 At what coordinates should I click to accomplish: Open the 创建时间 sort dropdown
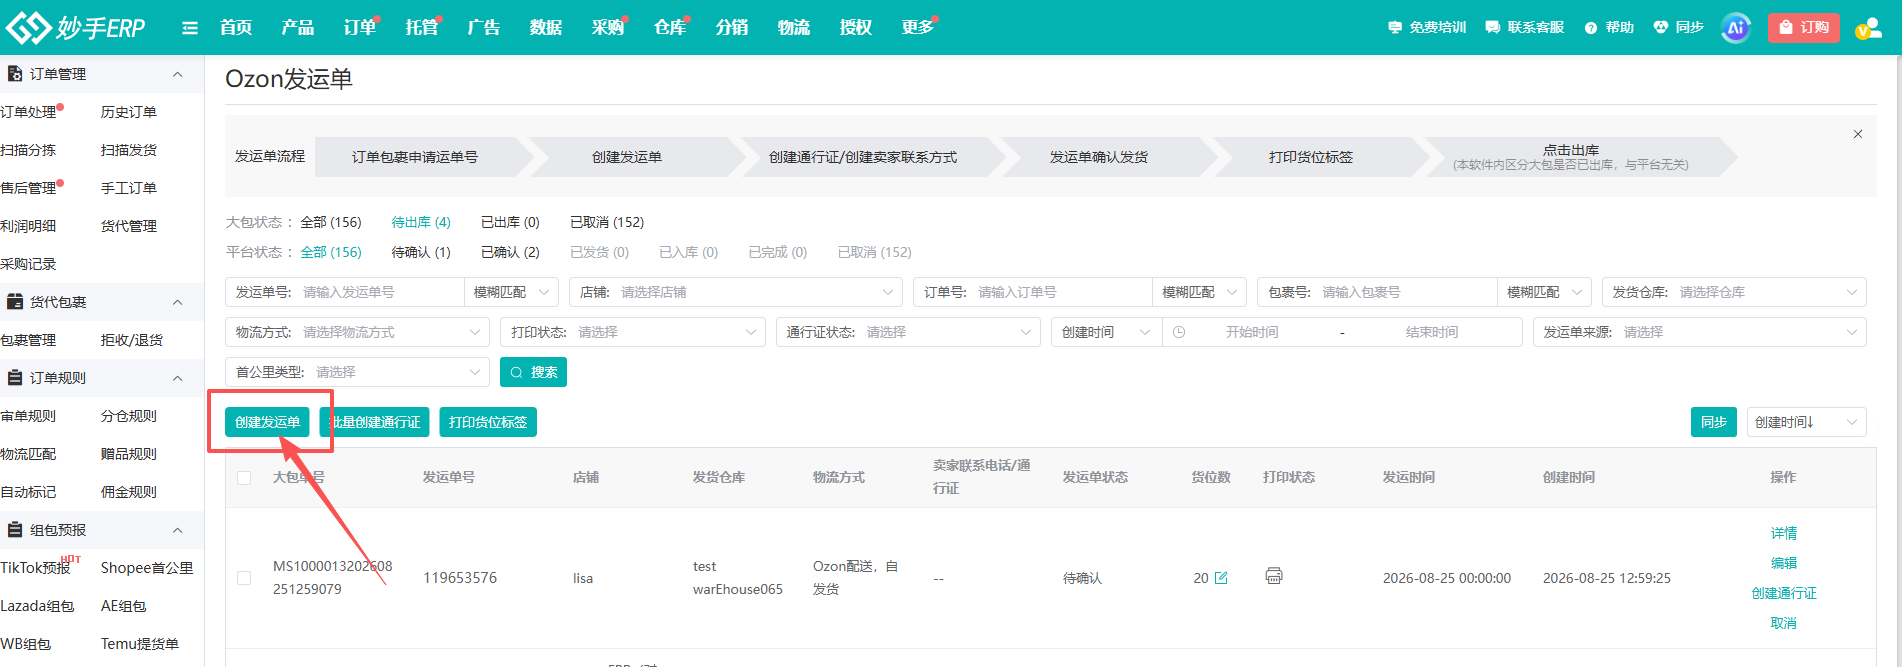point(1806,422)
